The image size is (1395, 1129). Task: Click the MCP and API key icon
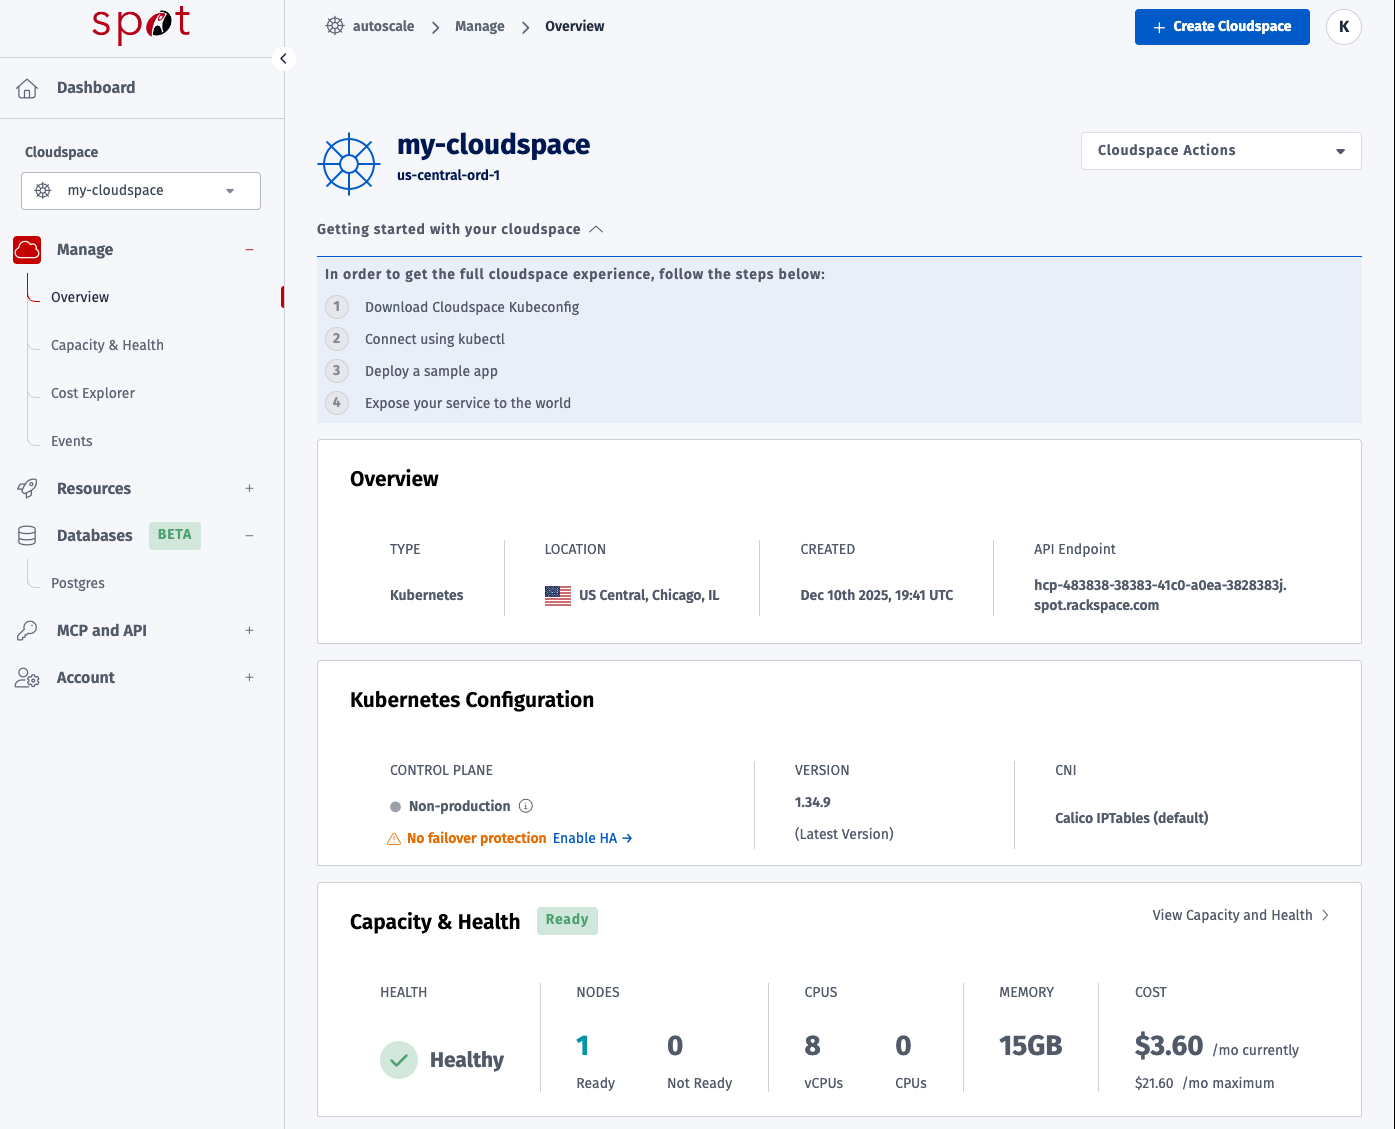click(27, 630)
